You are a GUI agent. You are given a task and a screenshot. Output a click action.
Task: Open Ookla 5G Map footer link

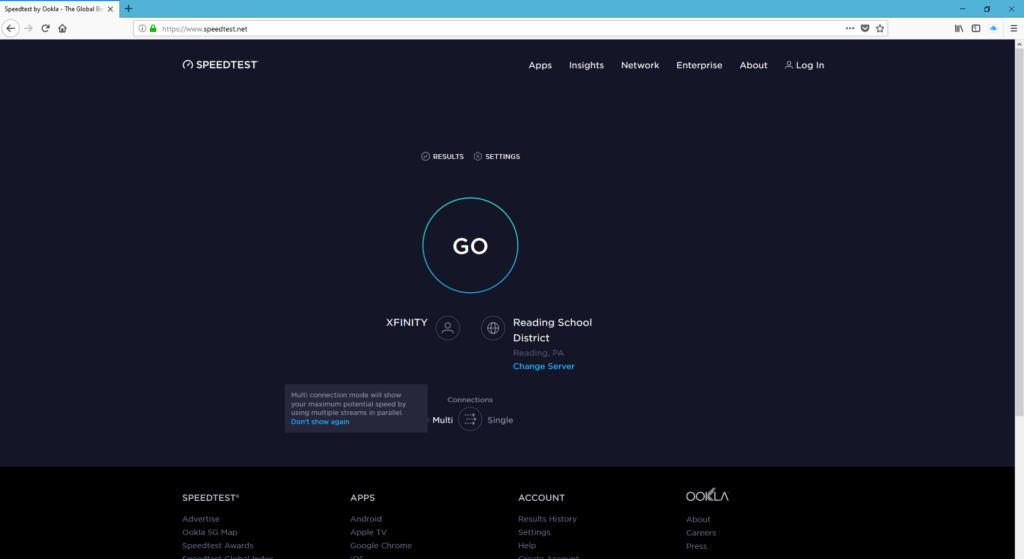pos(210,532)
